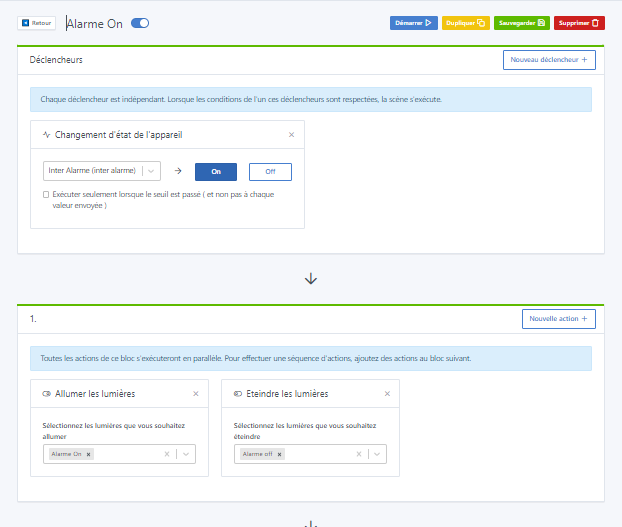Open the Inter Alarme device dropdown
Viewport: 622px width, 527px height.
point(151,171)
